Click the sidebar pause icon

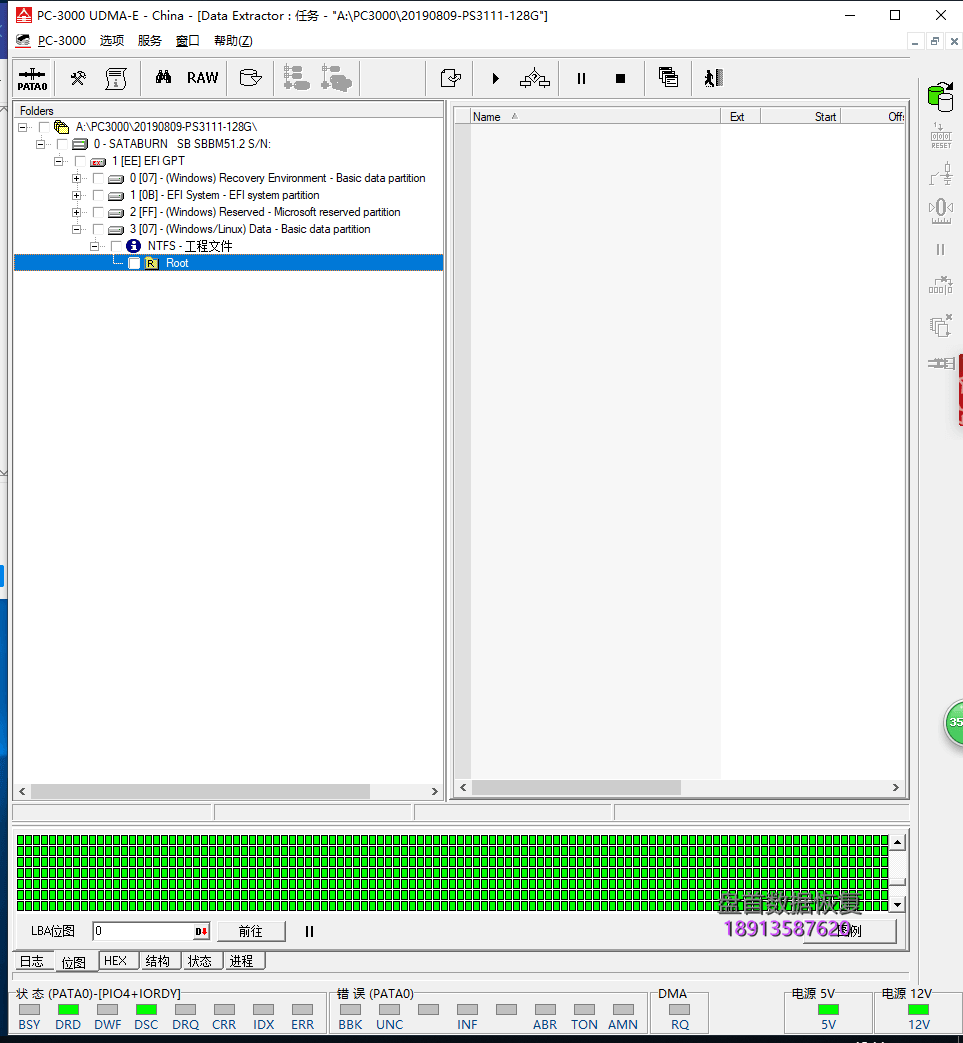point(940,249)
